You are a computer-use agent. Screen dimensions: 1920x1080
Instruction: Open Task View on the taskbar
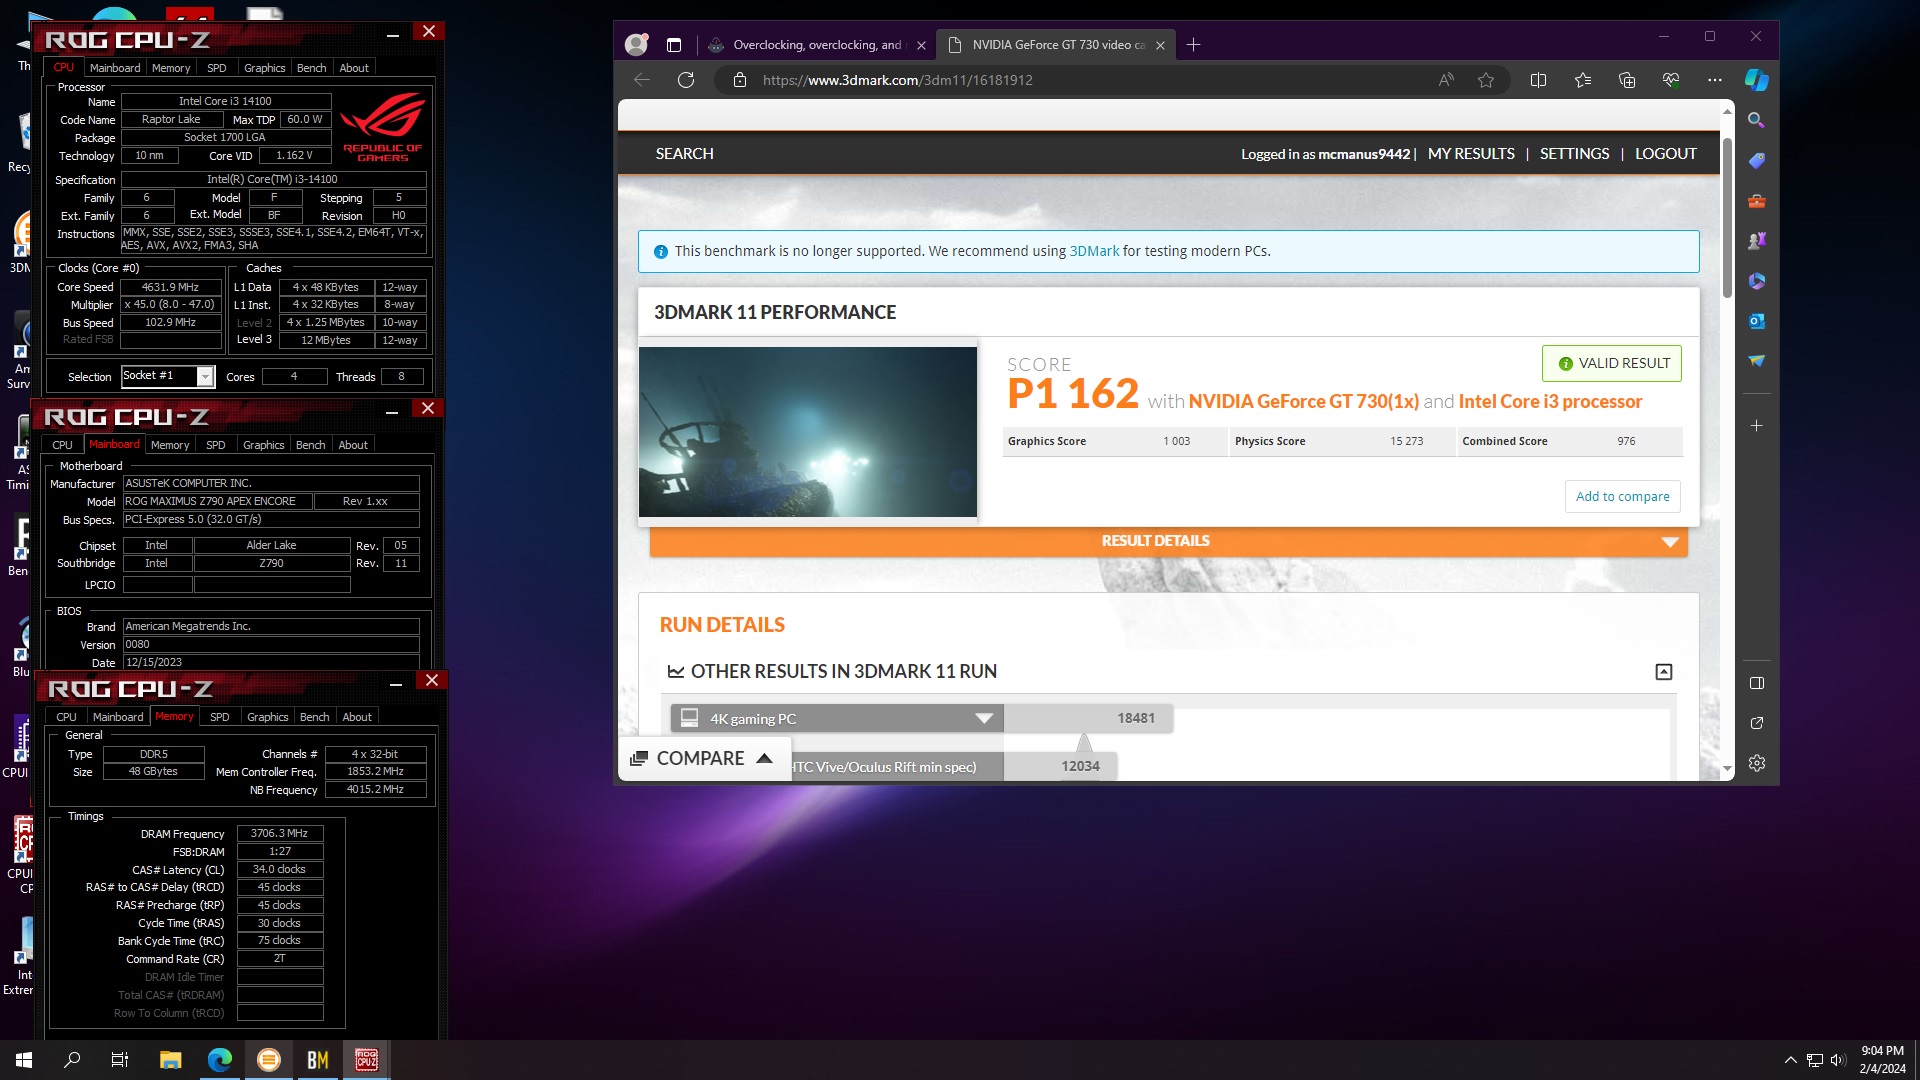[x=120, y=1060]
